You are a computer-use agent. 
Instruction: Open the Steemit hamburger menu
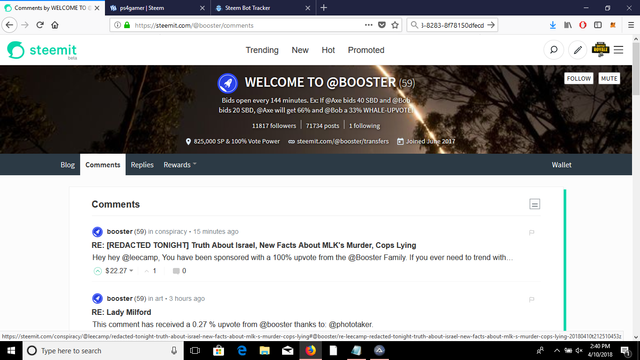618,50
